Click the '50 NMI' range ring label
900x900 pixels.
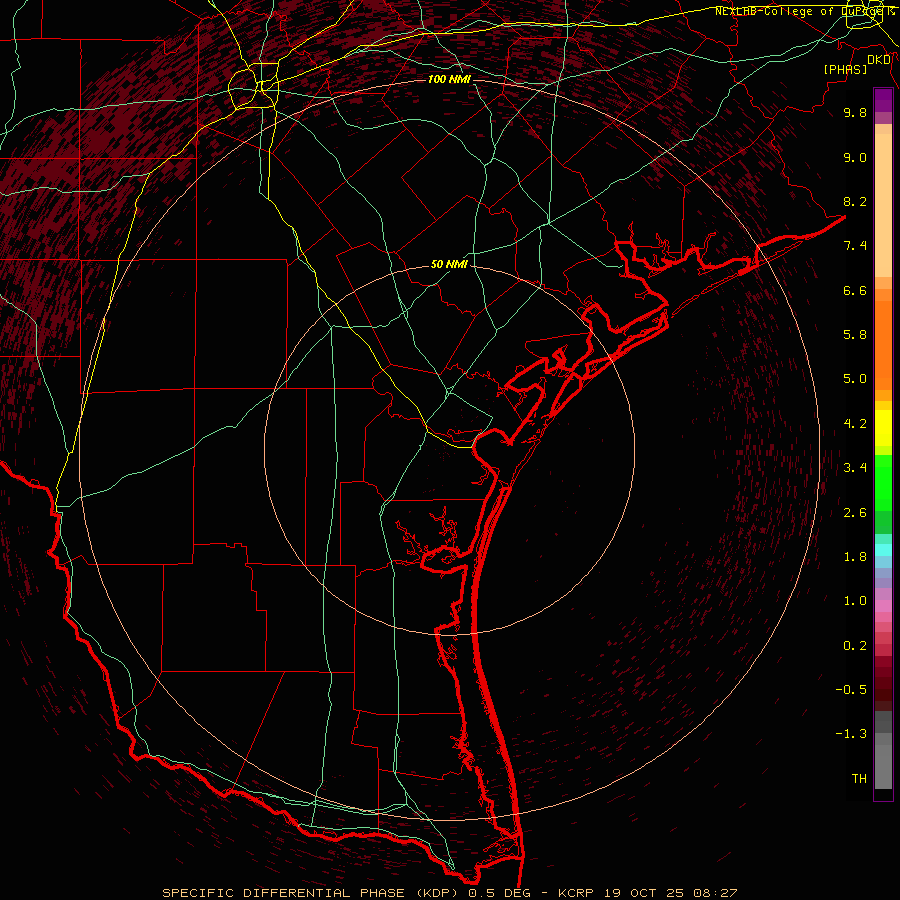pyautogui.click(x=449, y=265)
